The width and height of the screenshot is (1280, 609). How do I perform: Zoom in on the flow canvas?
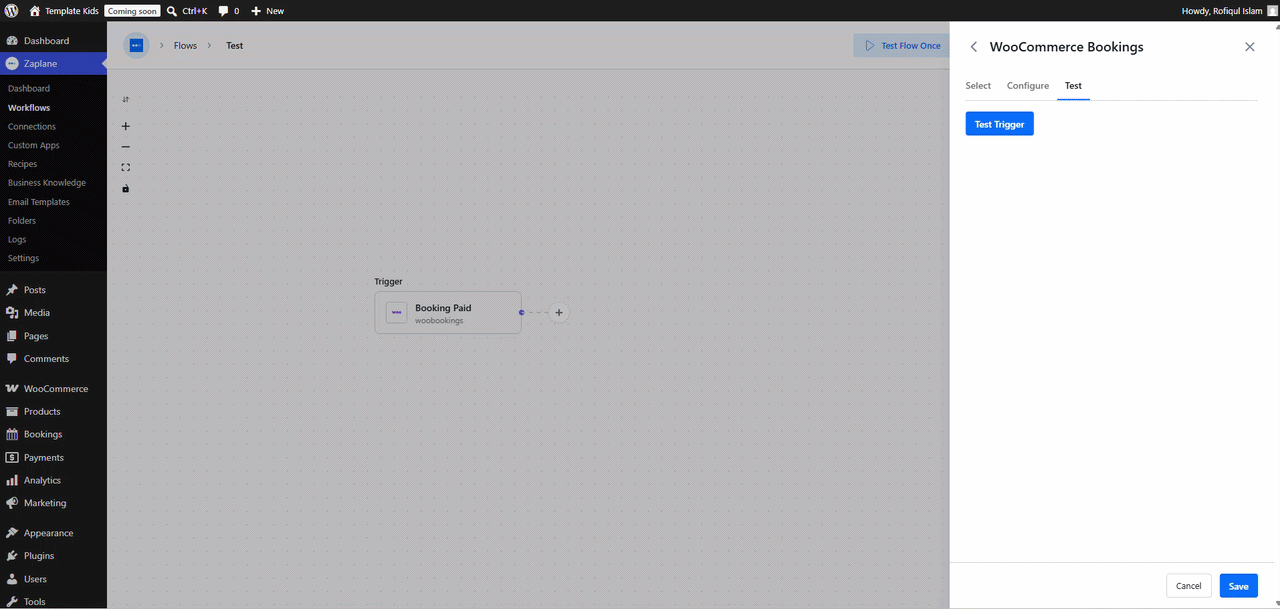(x=125, y=126)
